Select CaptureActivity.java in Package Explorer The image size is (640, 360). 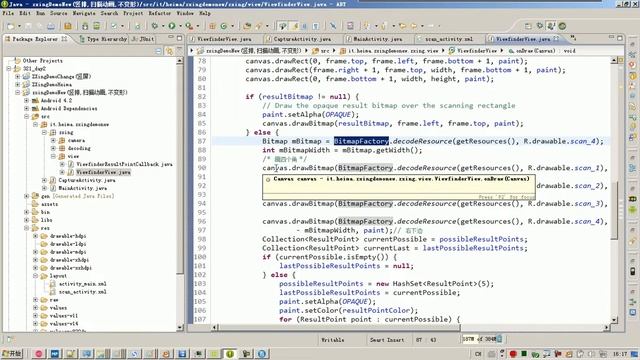[87, 180]
